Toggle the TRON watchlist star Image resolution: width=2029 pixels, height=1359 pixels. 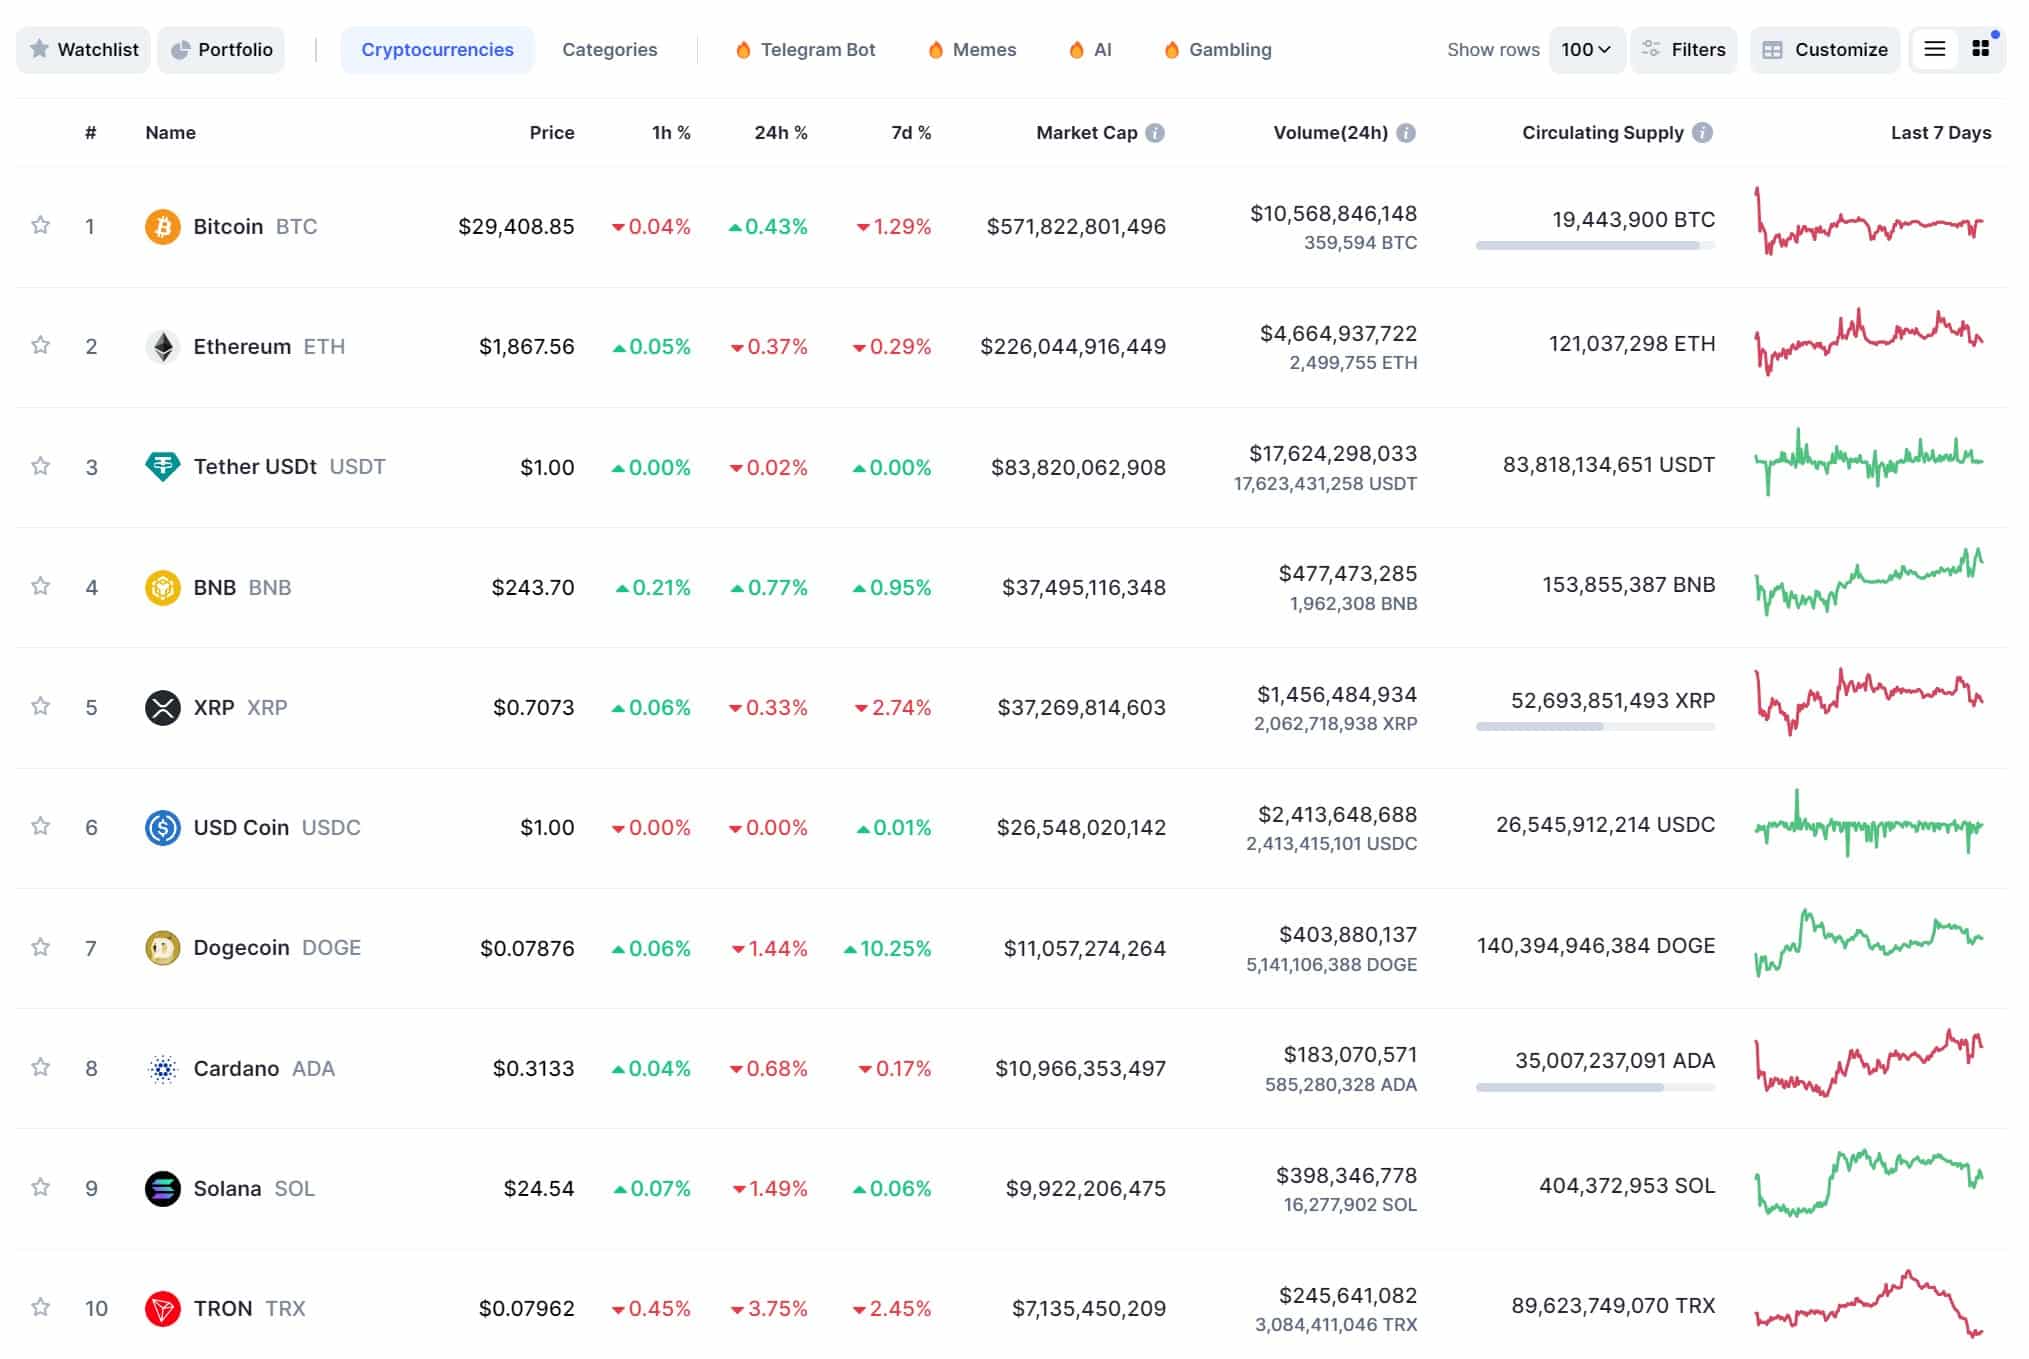[x=41, y=1307]
